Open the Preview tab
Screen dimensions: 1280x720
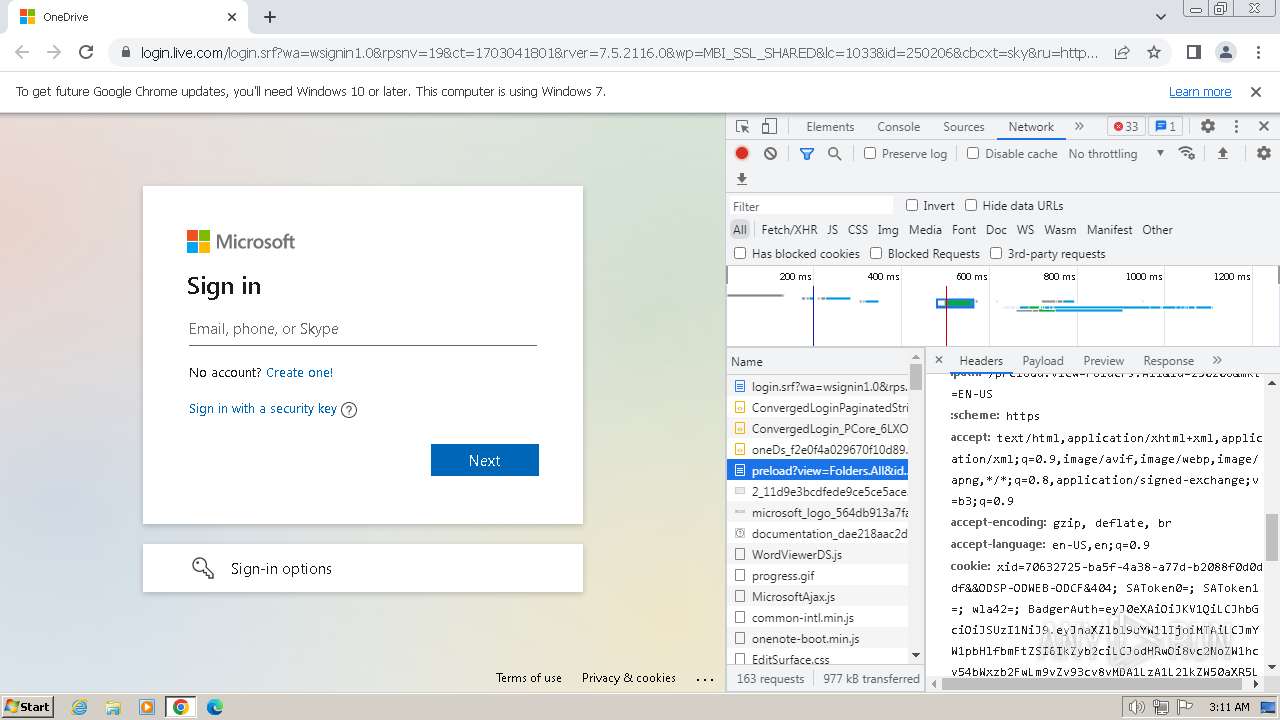tap(1104, 360)
